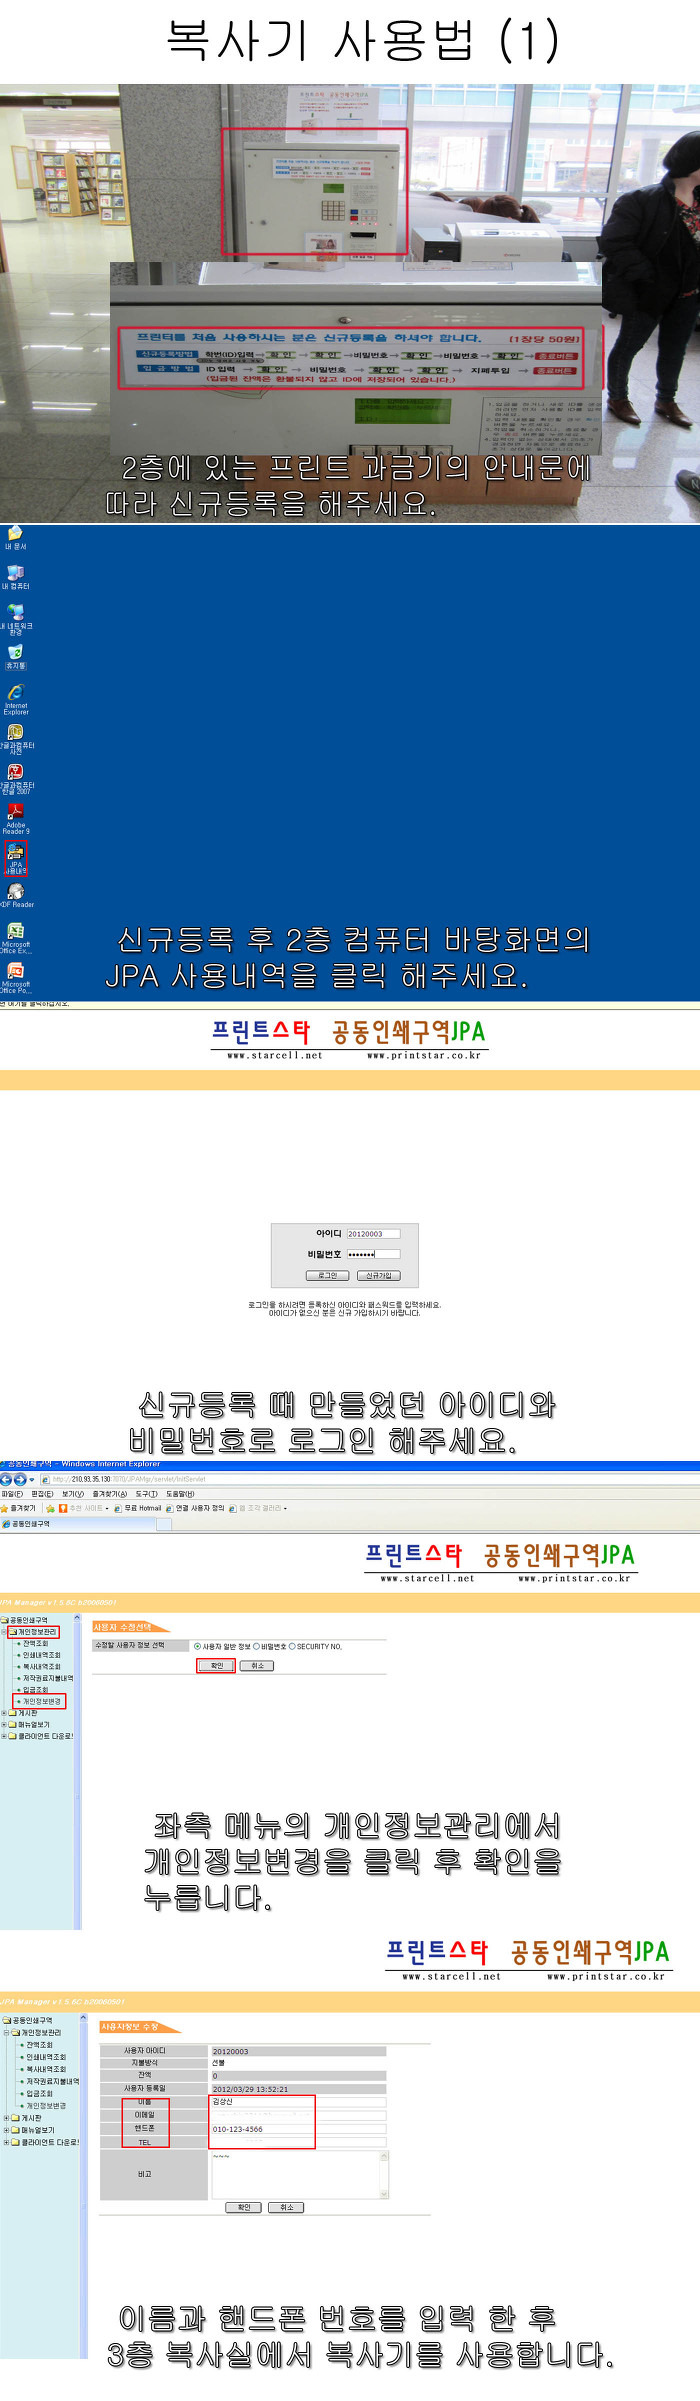700x2401 pixels.
Task: Click 취소 in 사용자정보 수정 form
Action: click(x=286, y=2207)
